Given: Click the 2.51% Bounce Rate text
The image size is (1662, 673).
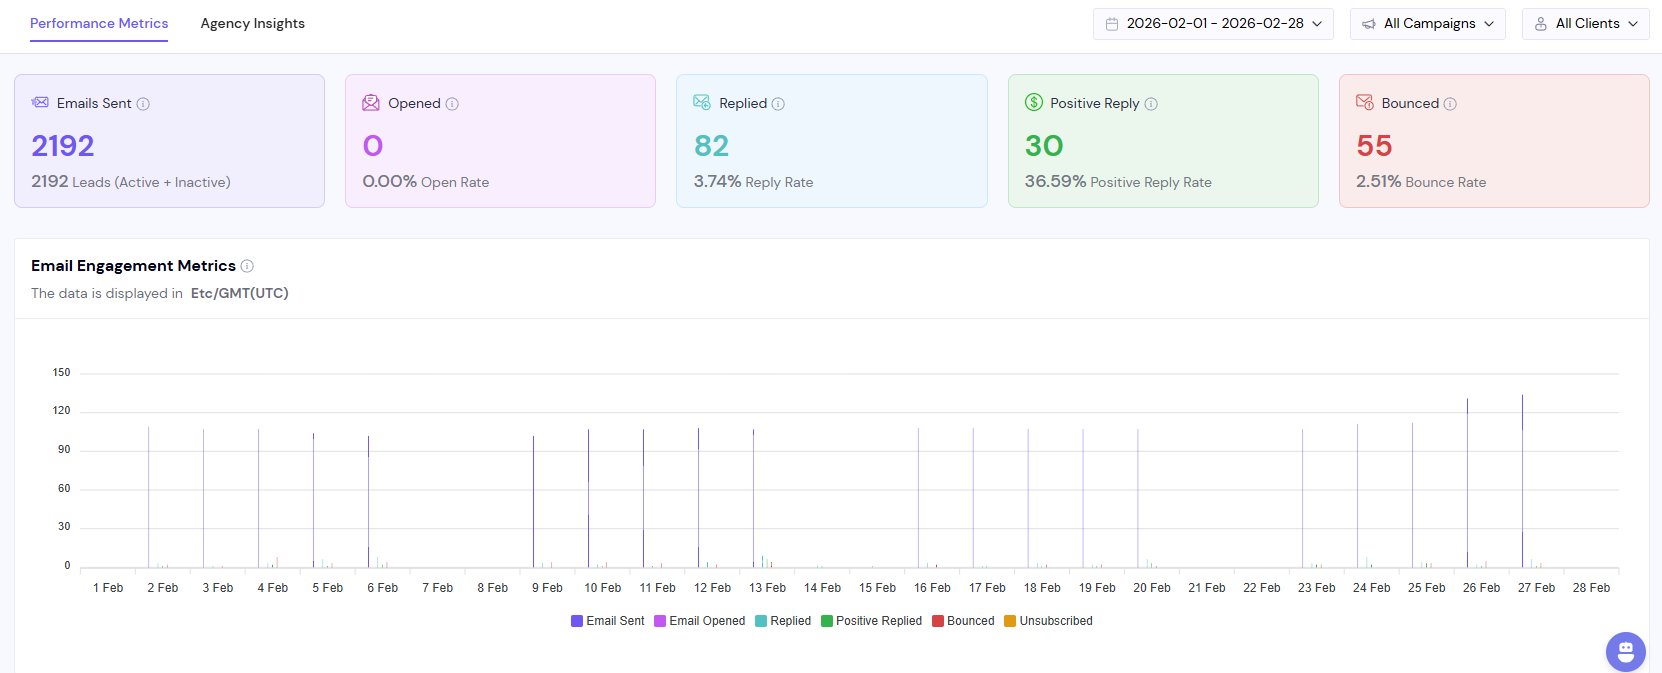Looking at the screenshot, I should pyautogui.click(x=1421, y=182).
